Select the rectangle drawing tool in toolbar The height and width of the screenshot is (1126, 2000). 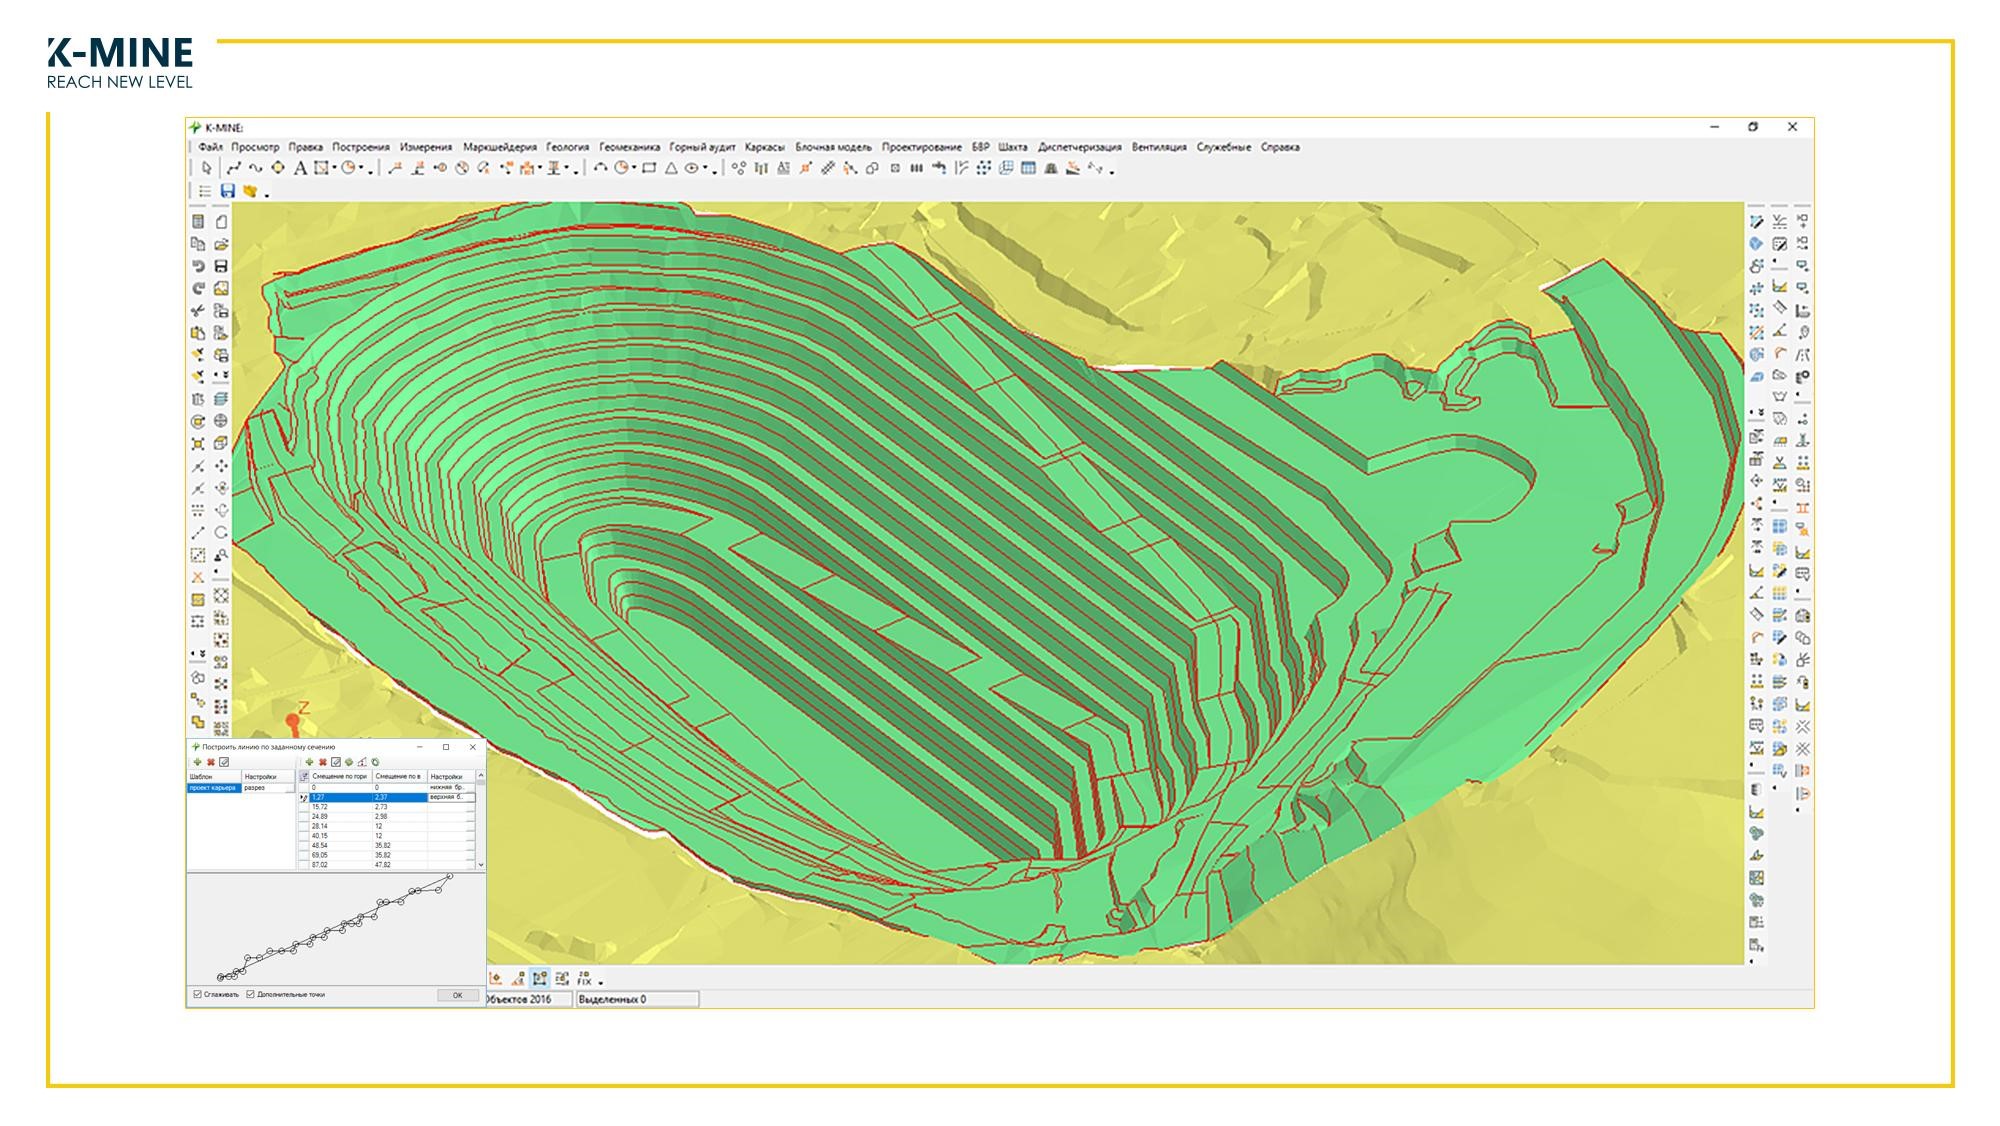click(649, 168)
